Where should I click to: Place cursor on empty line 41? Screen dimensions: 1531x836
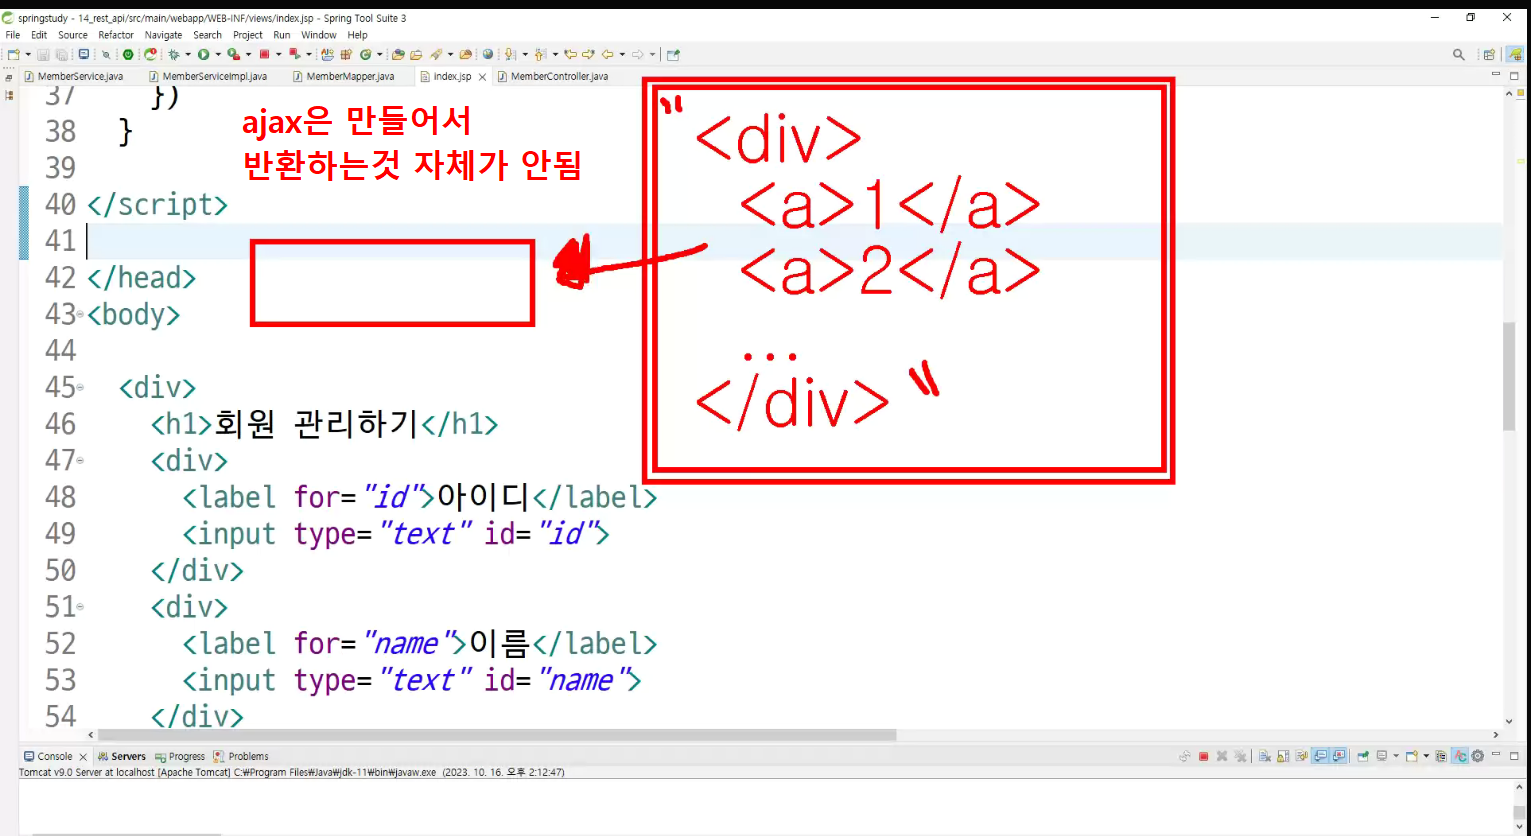(794, 241)
